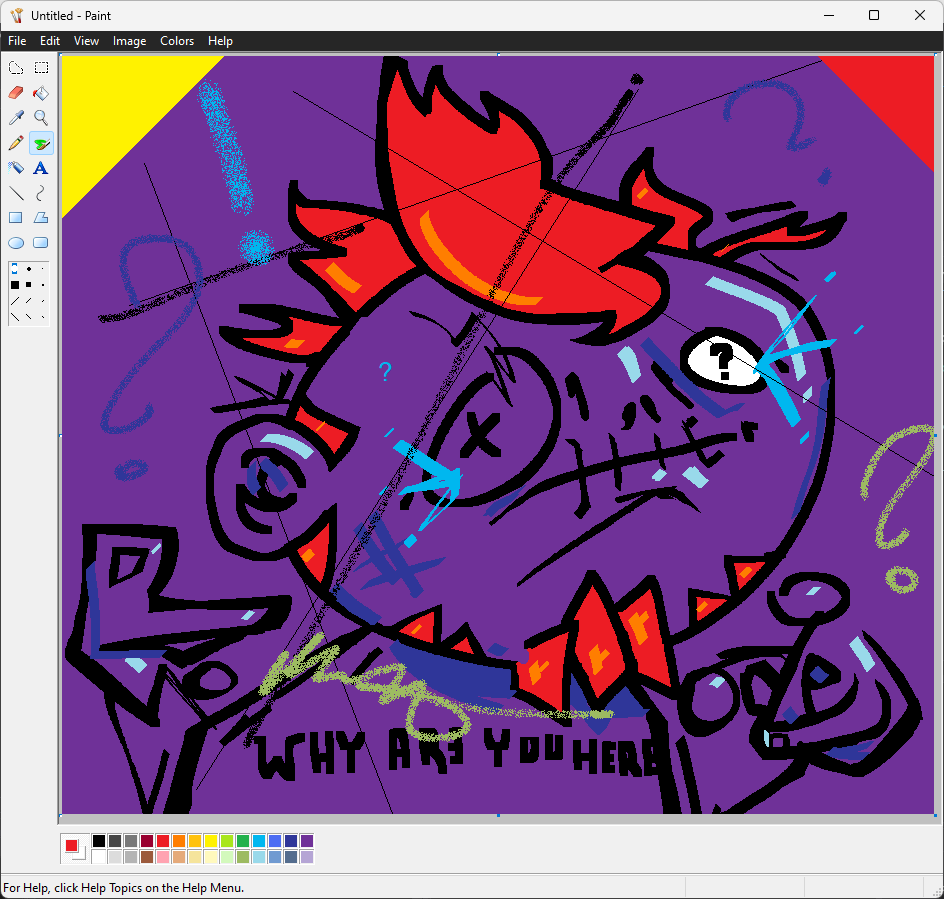Activate the Fill With Color bucket
Screen dimensions: 944x899
pos(41,93)
